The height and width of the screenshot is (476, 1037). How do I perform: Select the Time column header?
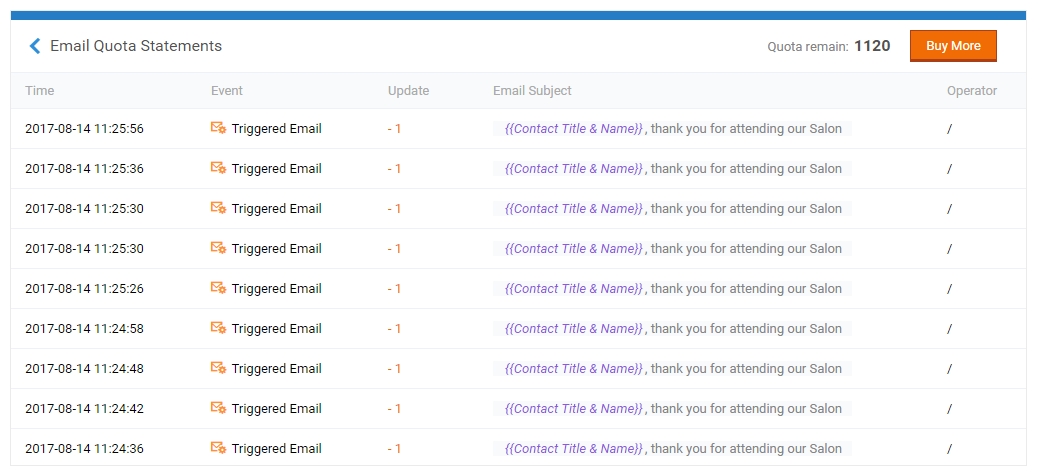click(40, 91)
